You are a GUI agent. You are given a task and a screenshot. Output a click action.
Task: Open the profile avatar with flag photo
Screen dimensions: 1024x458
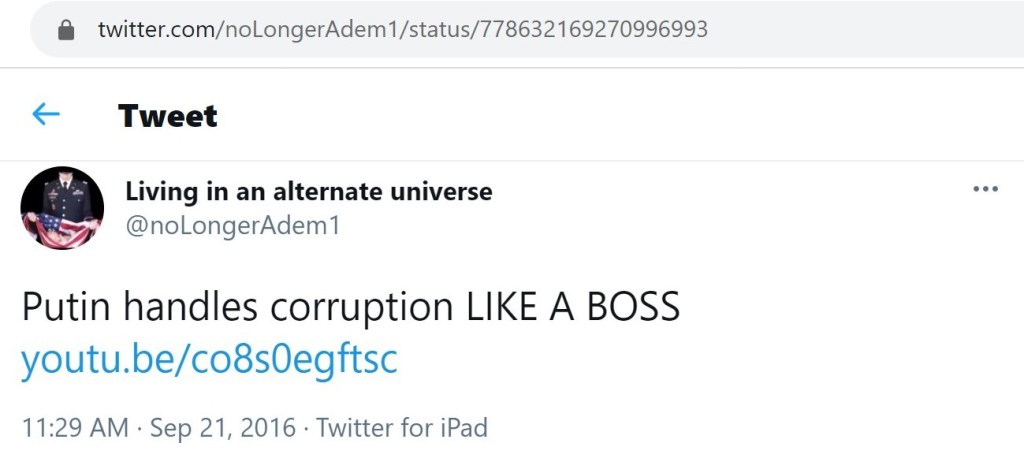click(x=62, y=208)
